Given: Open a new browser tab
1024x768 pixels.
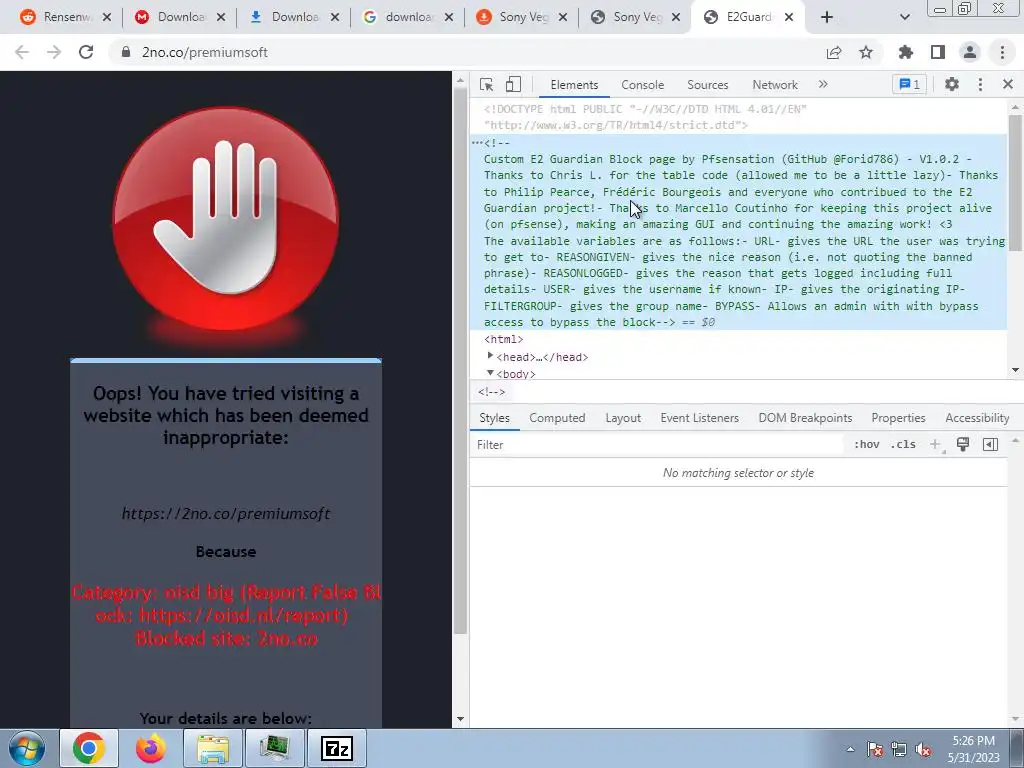Looking at the screenshot, I should click(827, 17).
